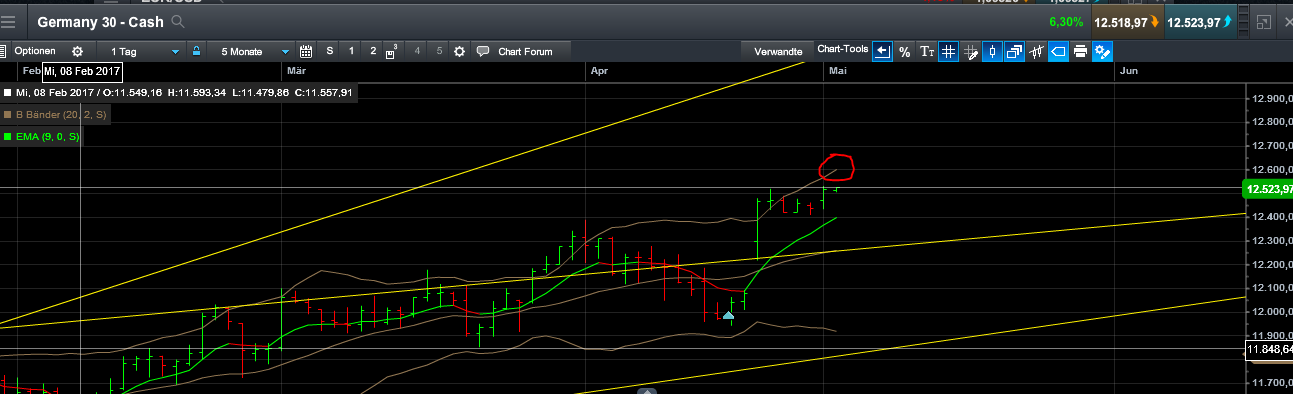Toggle the overlapping windows chart tool
1293x394 pixels.
tap(1014, 51)
